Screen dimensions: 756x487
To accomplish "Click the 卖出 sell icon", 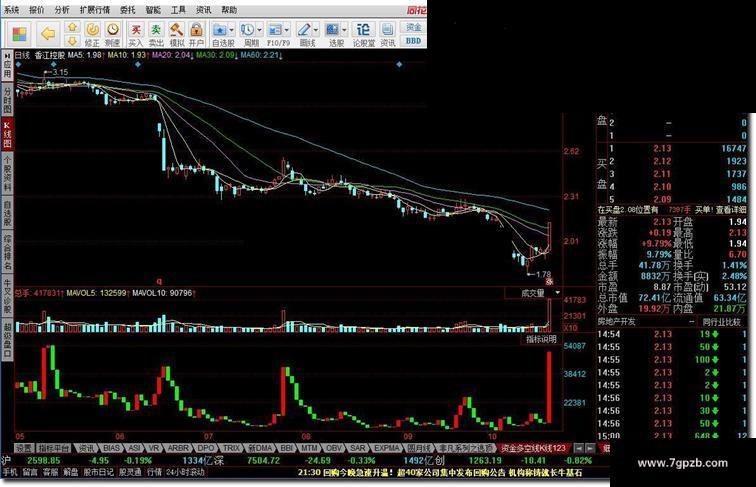I will tap(156, 34).
